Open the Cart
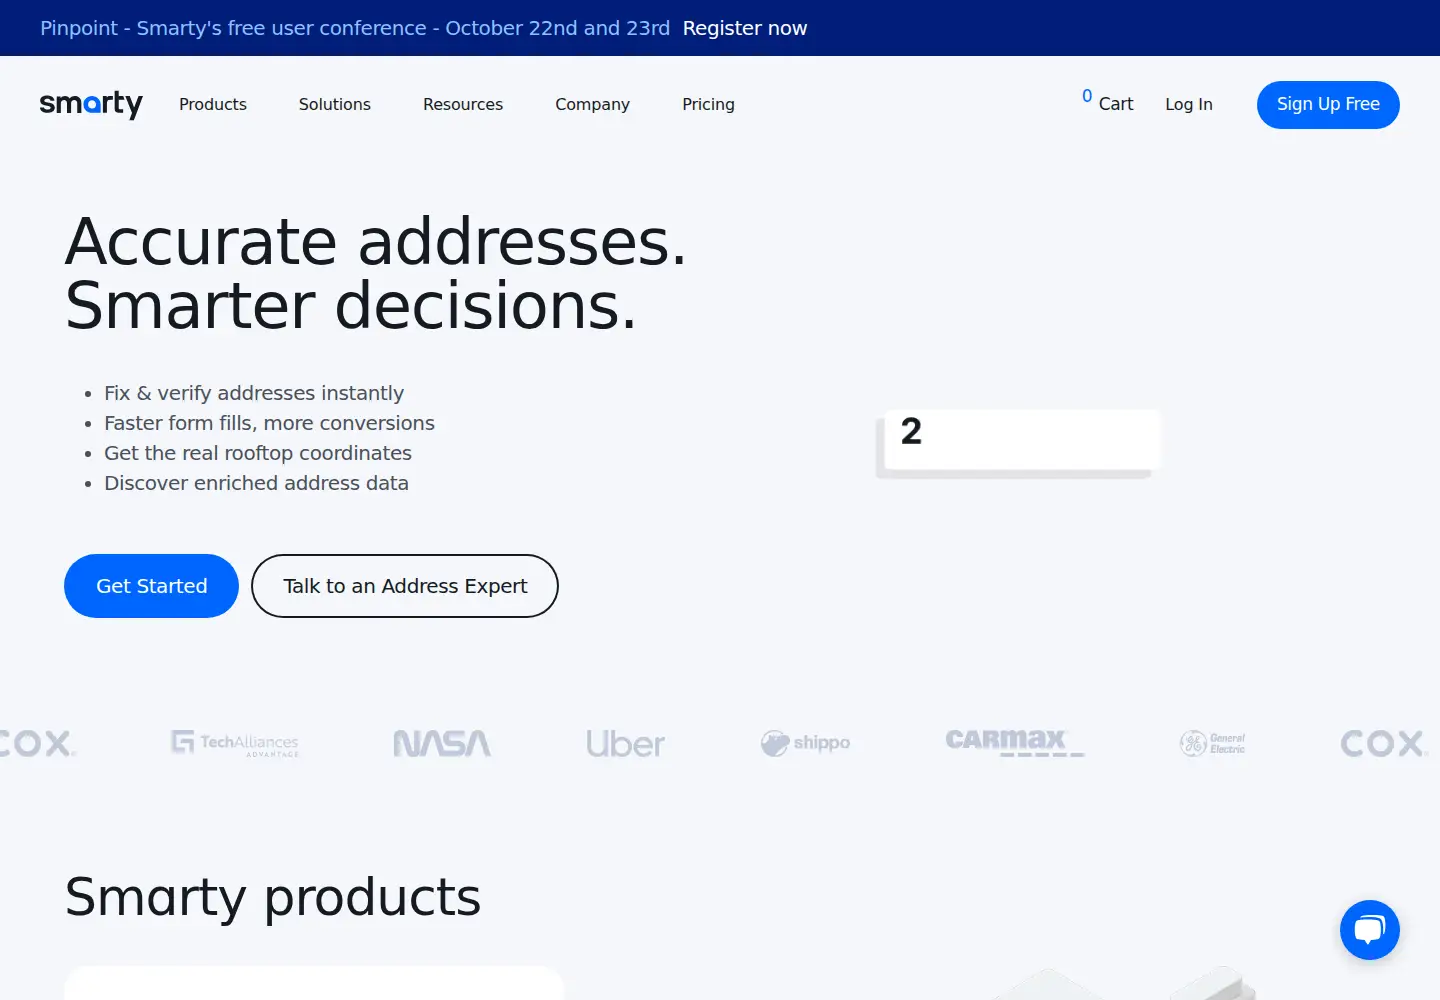The image size is (1440, 1000). [1108, 102]
